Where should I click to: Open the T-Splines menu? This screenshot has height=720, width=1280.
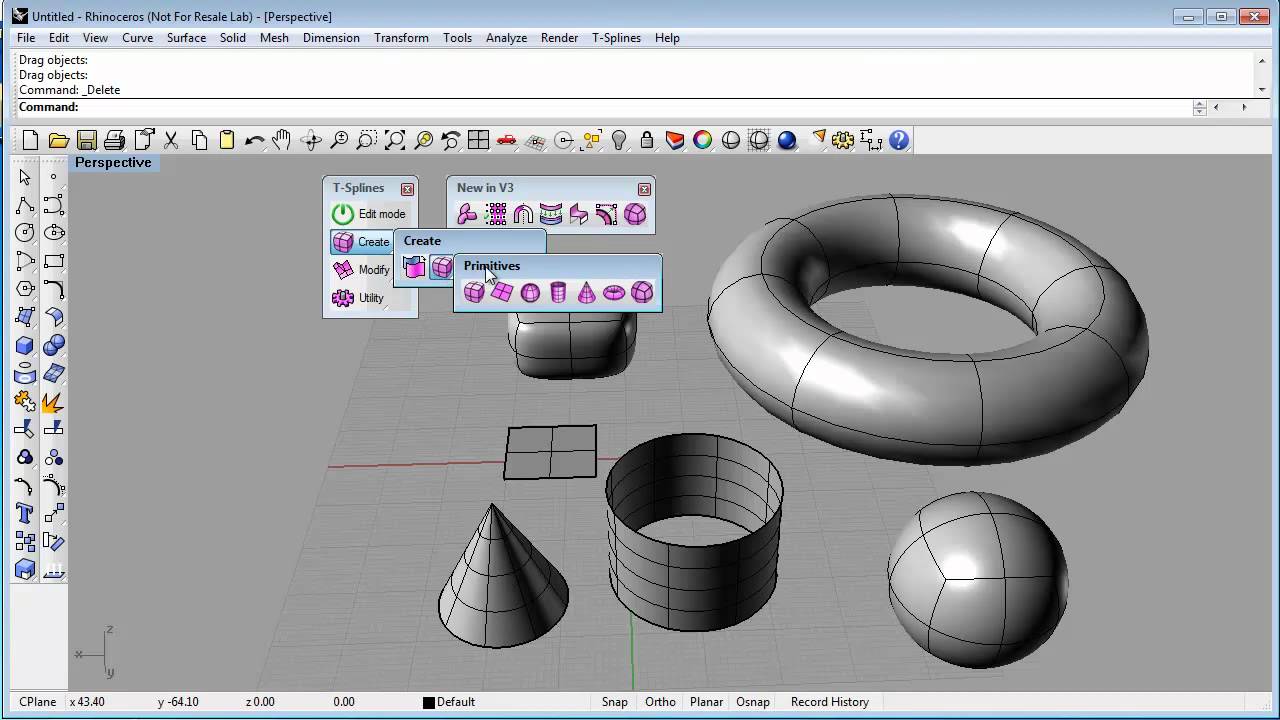(x=616, y=38)
